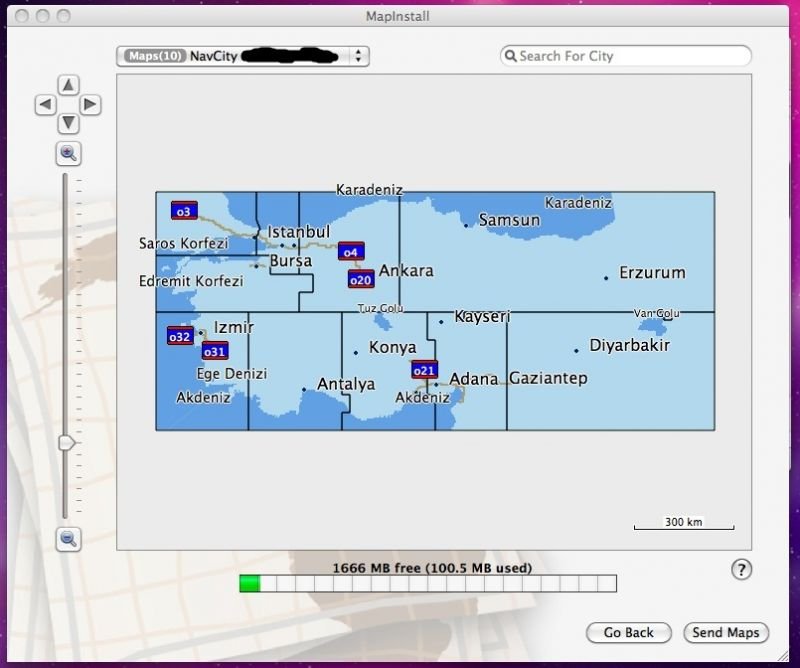The image size is (800, 668).
Task: Click the zoom level slider handle
Action: pos(67,442)
